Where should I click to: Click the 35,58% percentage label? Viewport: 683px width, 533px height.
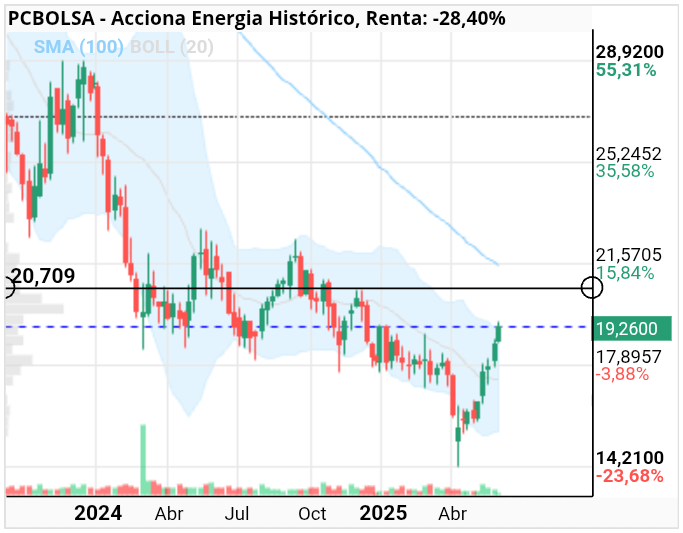[625, 171]
